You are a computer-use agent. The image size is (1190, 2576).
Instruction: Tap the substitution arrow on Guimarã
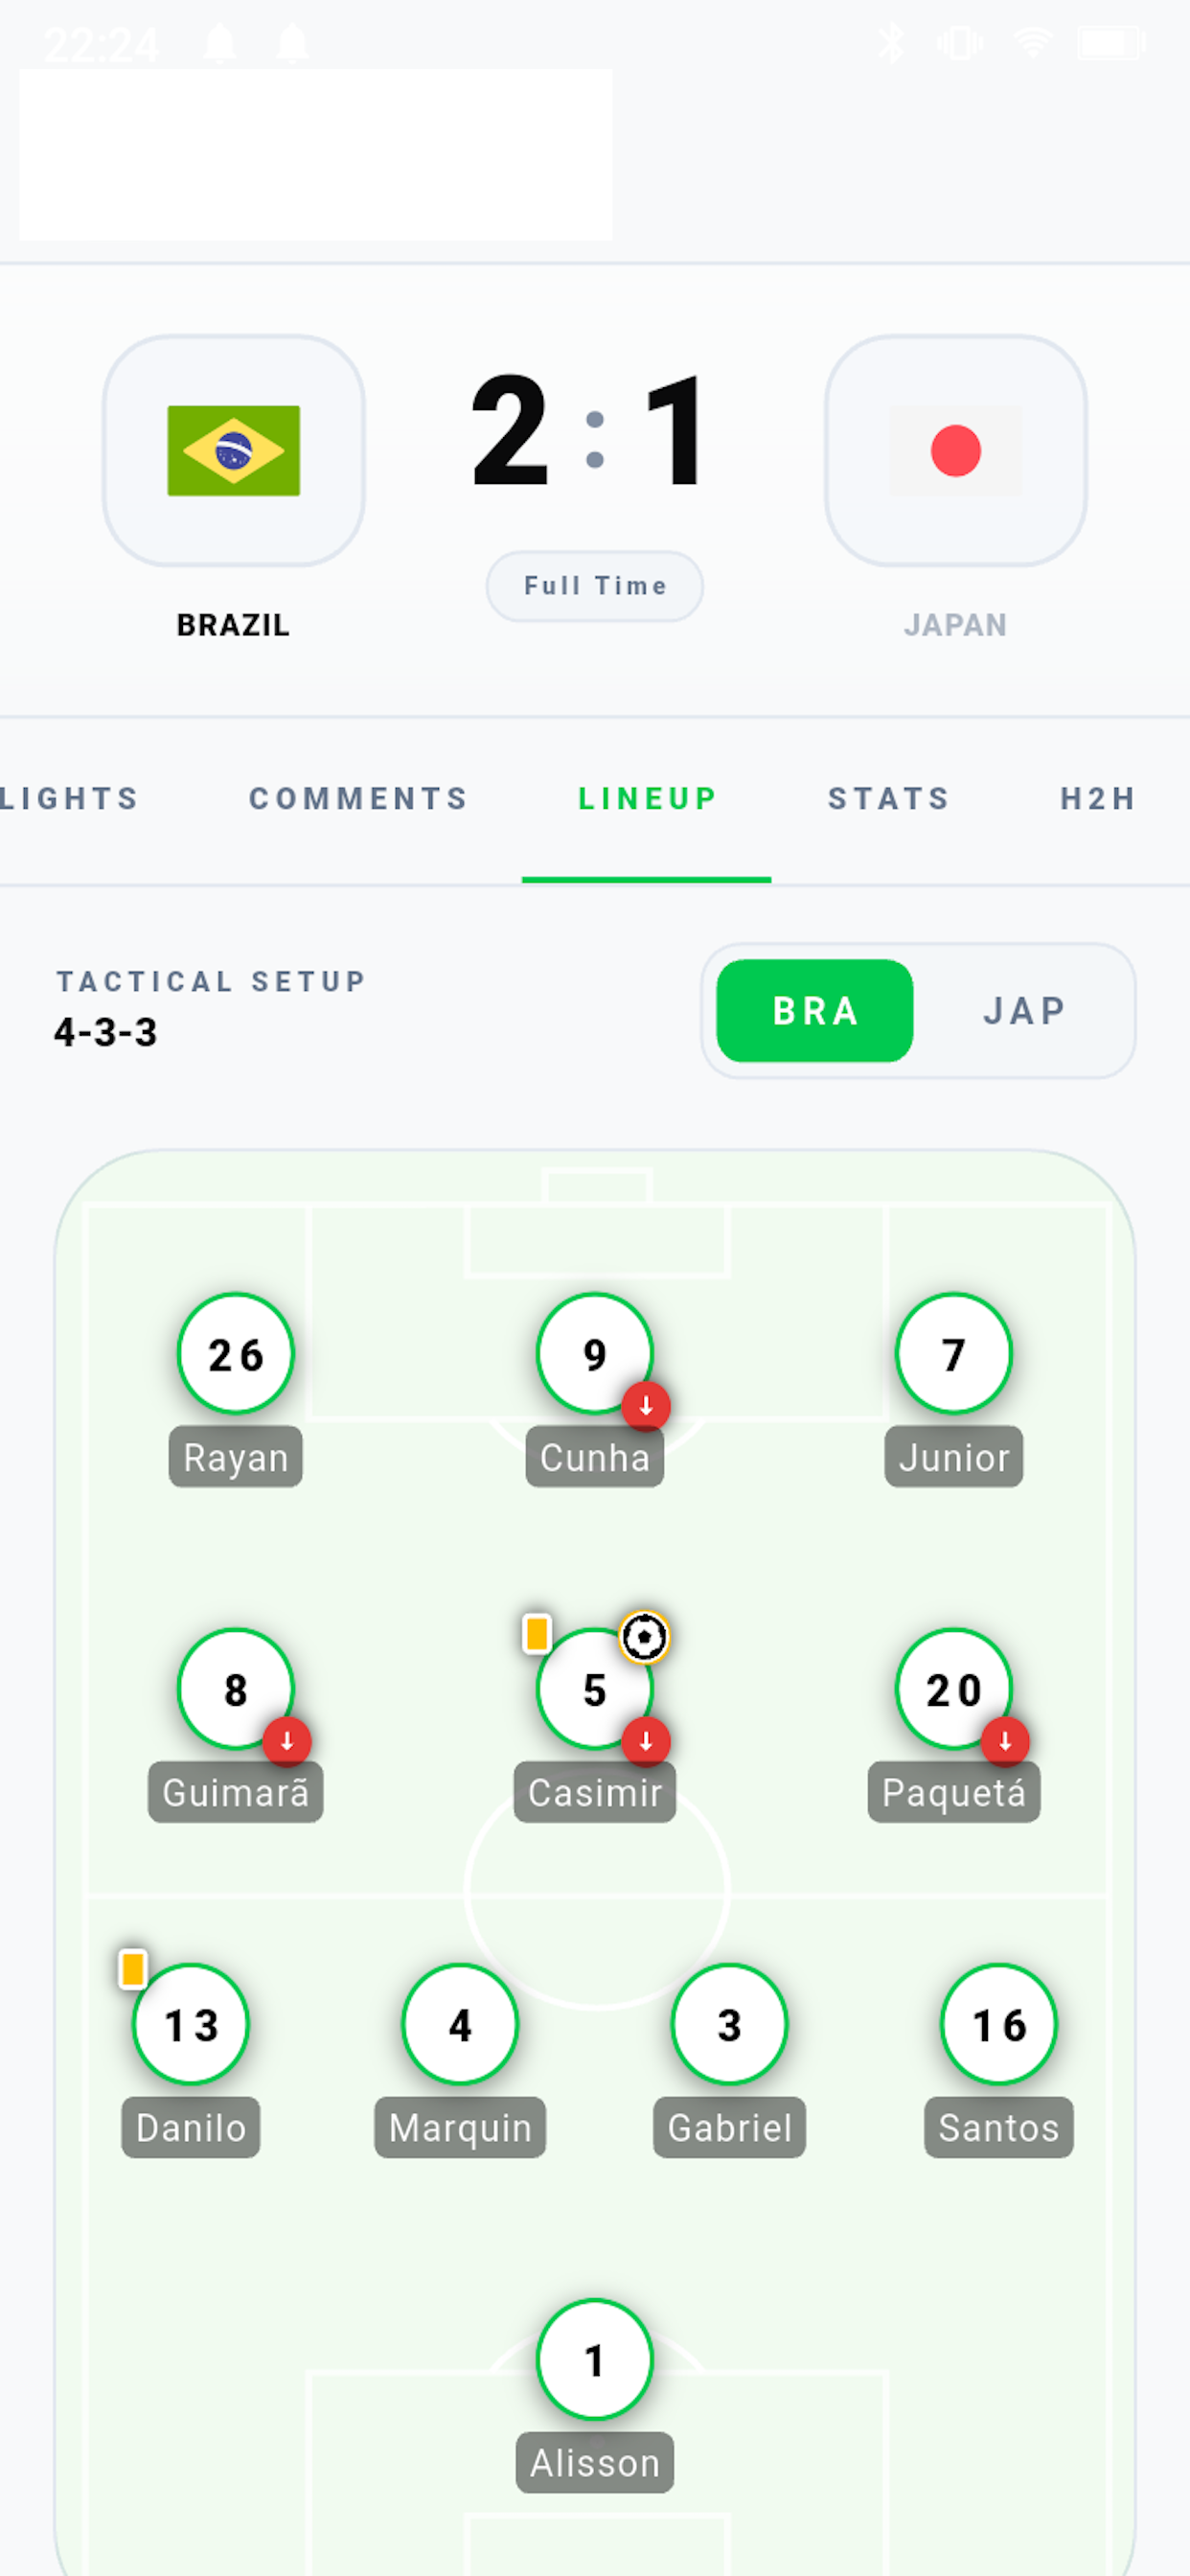click(x=287, y=1741)
